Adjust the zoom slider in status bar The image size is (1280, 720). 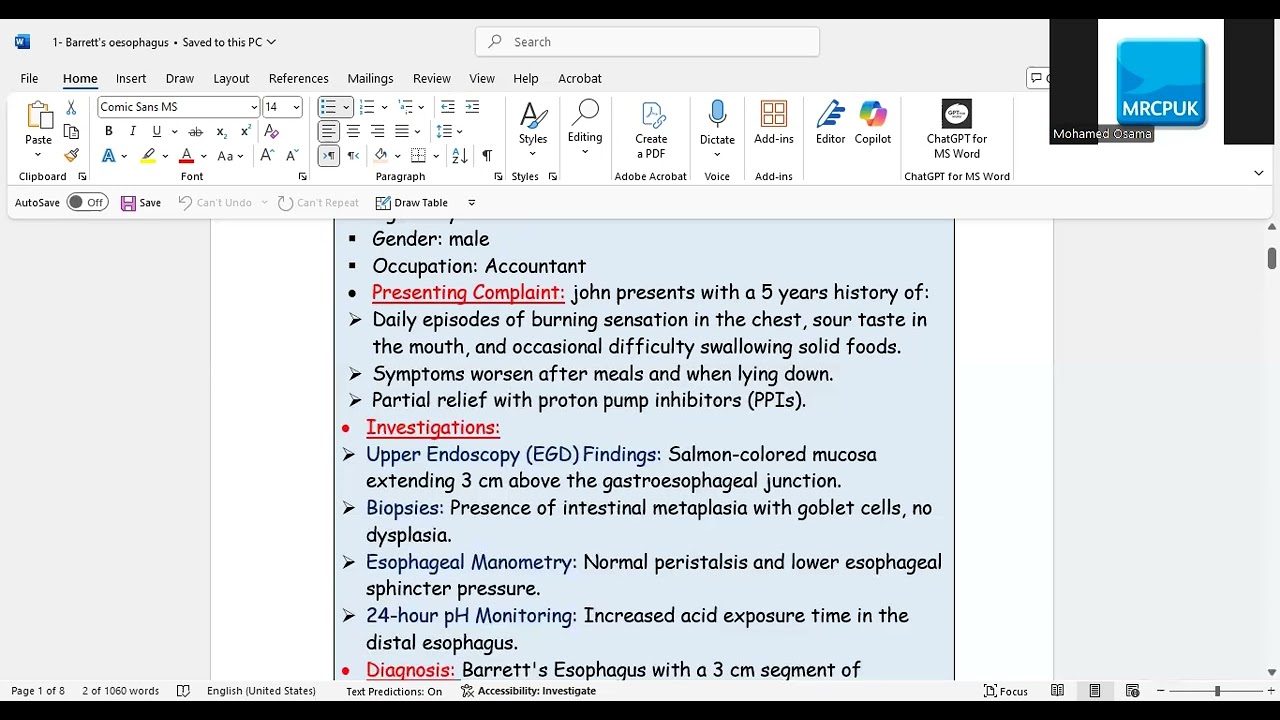1217,691
